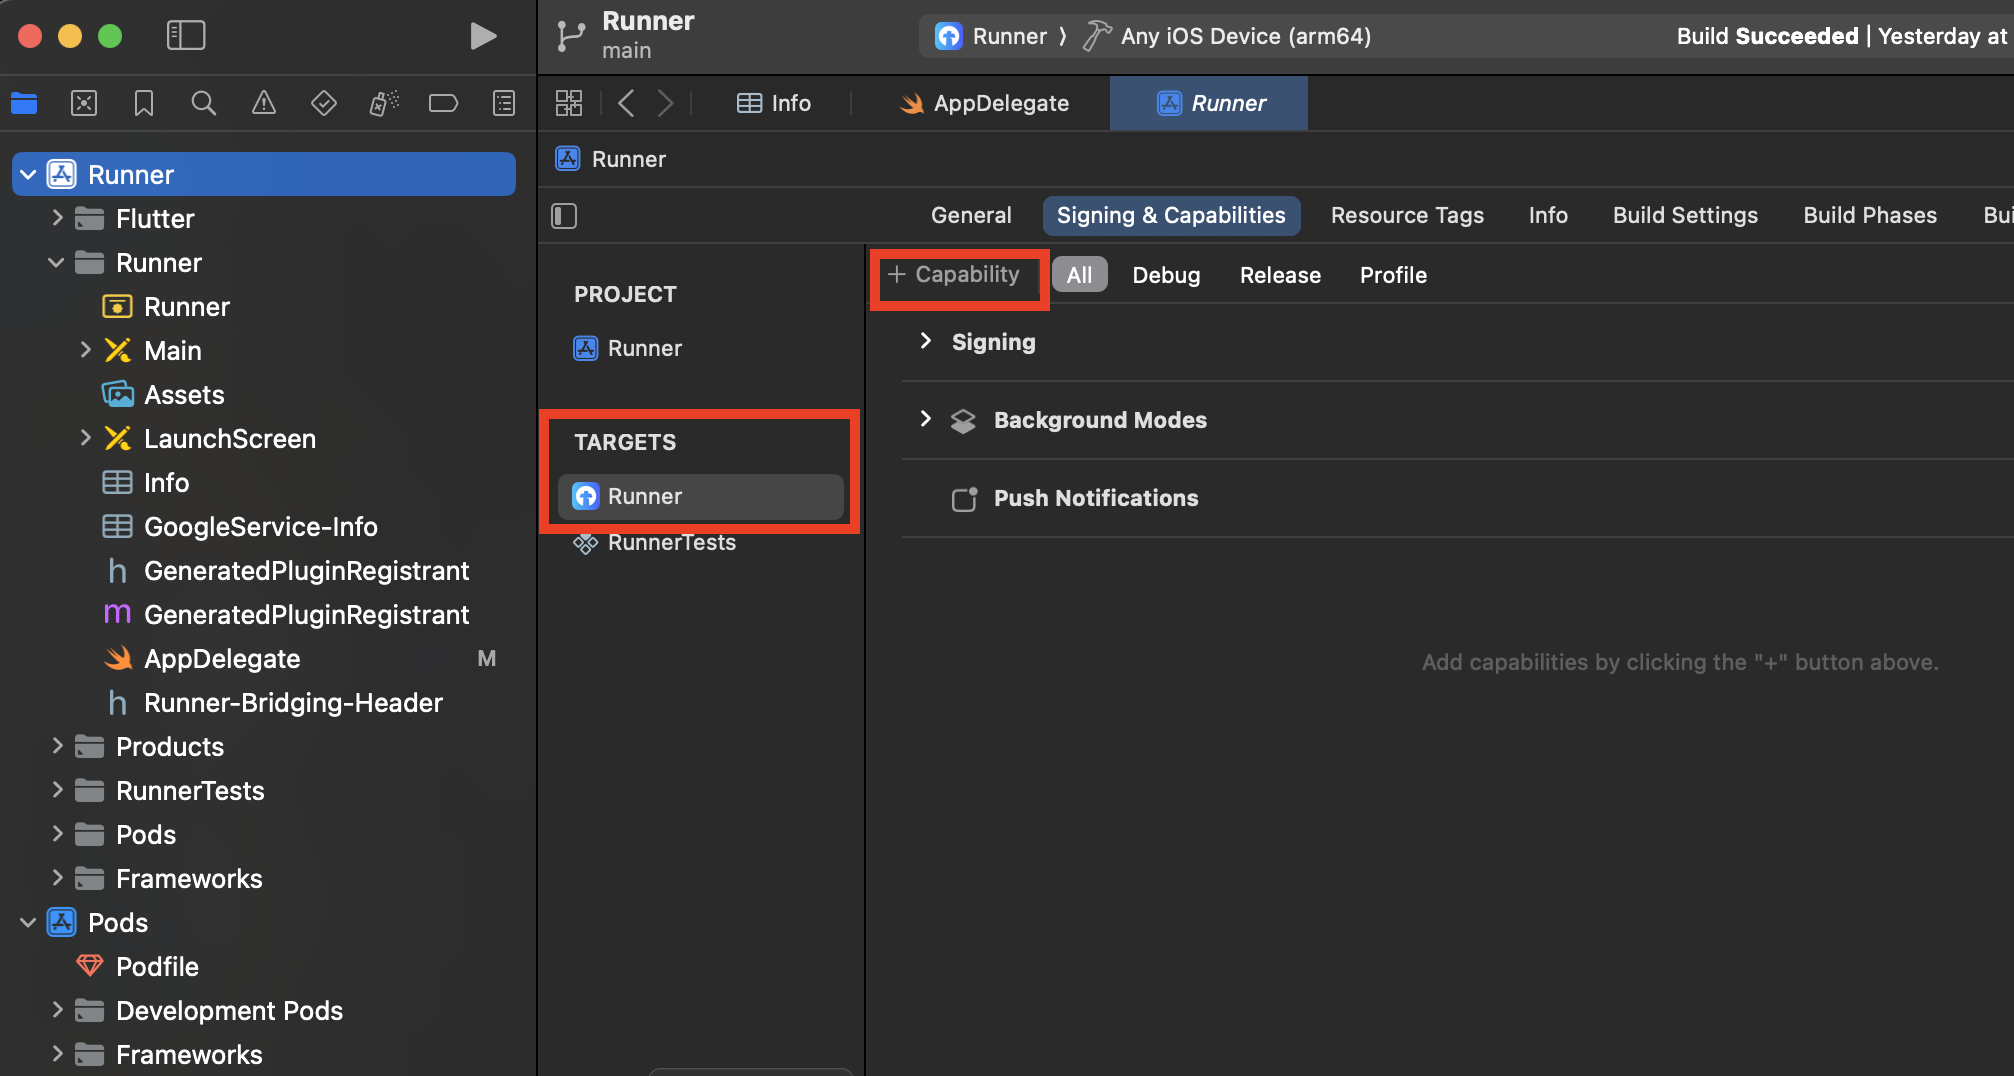Click the Run play button

click(x=483, y=36)
